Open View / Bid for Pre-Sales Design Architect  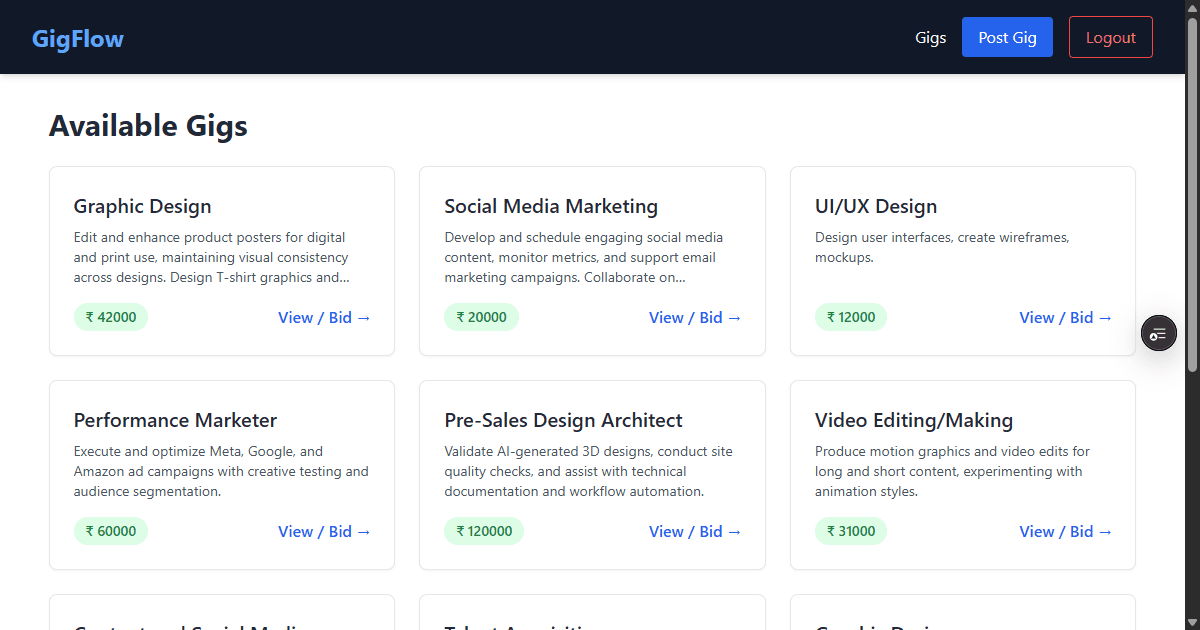(695, 531)
